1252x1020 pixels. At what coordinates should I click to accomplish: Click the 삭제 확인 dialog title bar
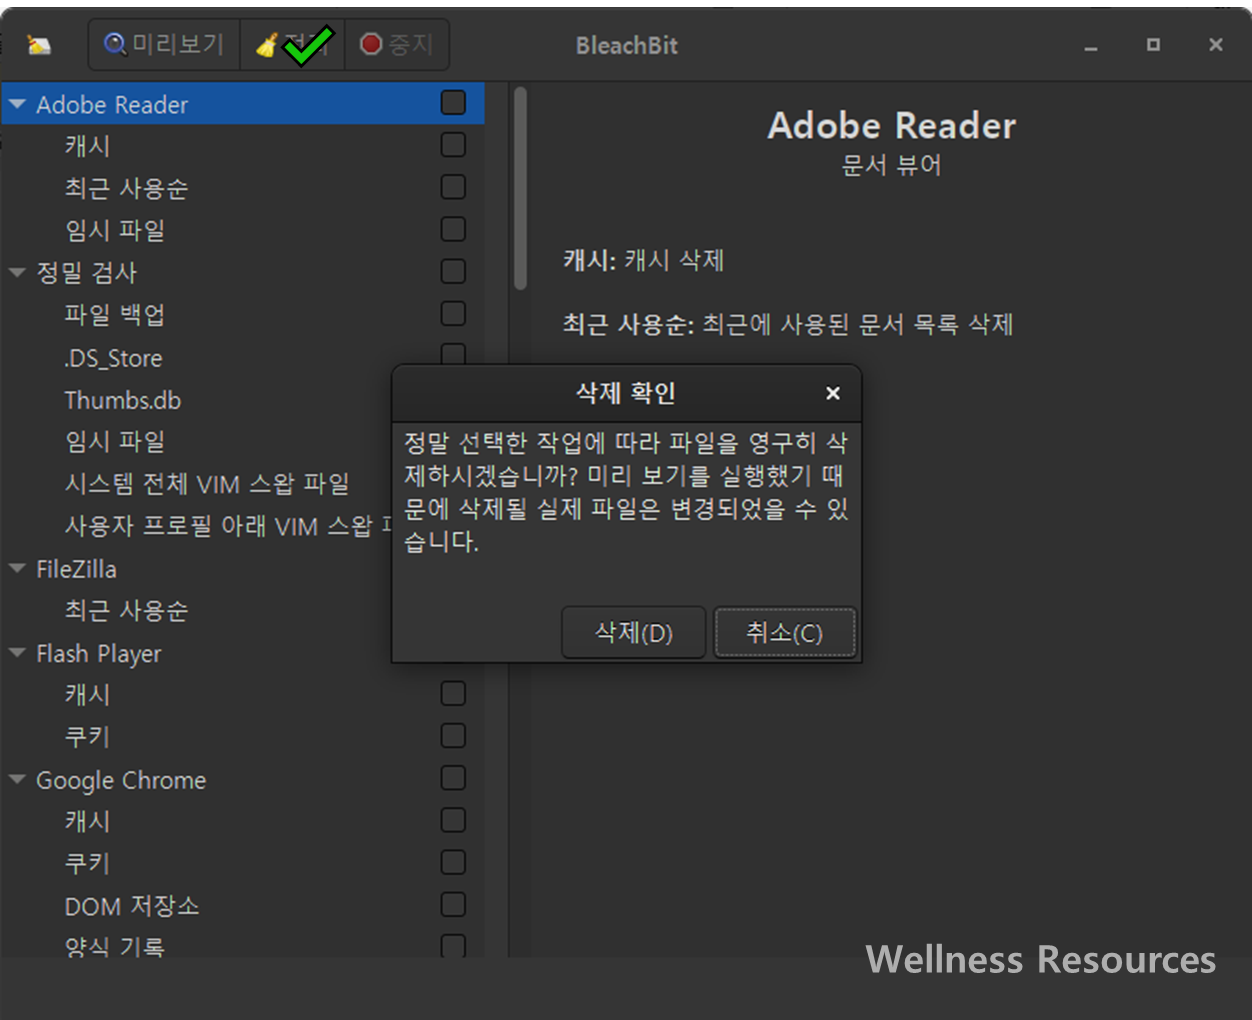click(626, 393)
